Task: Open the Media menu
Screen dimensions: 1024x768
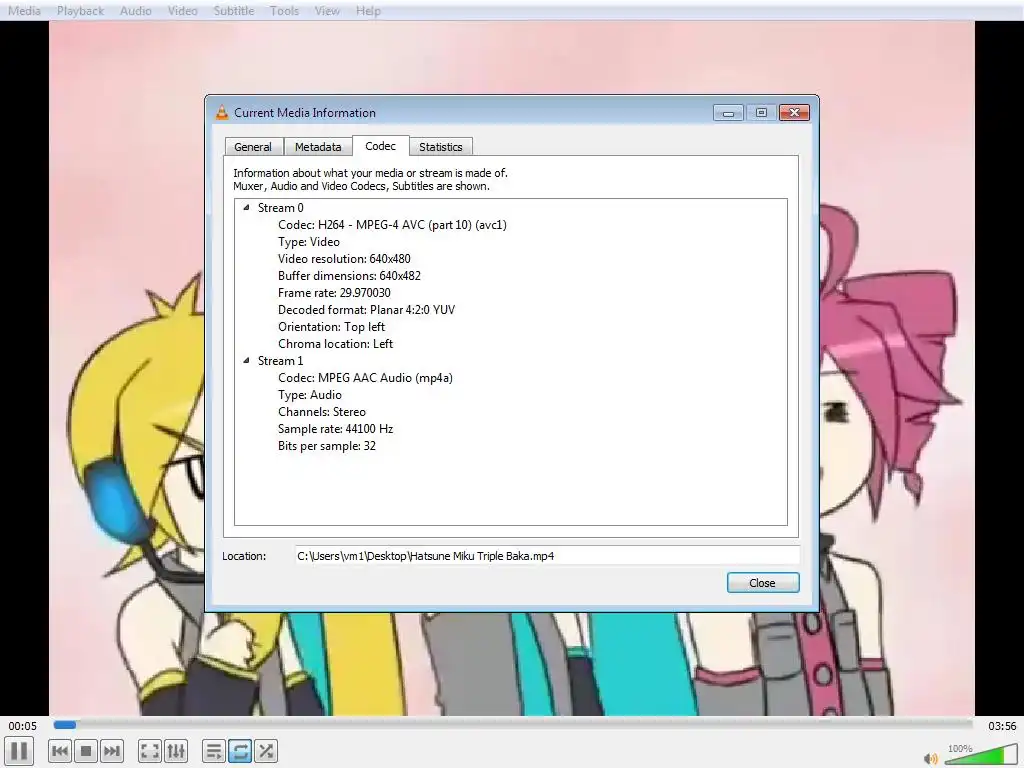Action: click(x=24, y=10)
